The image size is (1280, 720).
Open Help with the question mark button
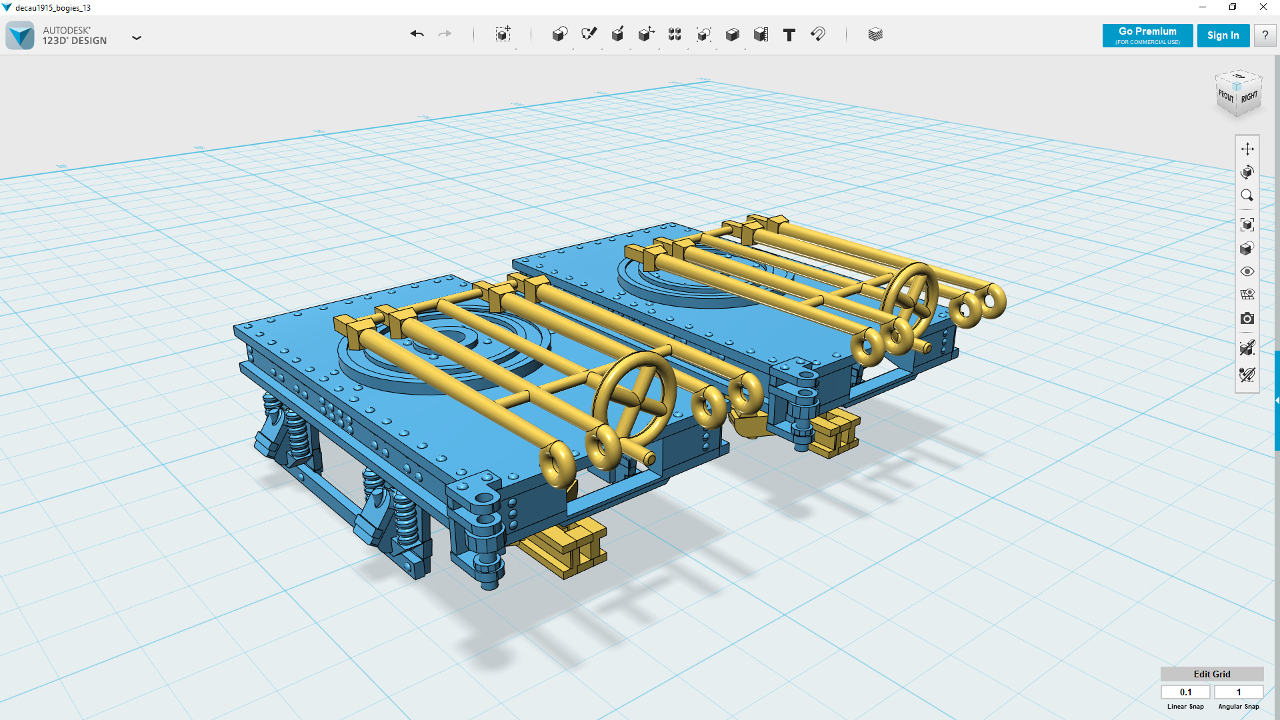(x=1265, y=35)
